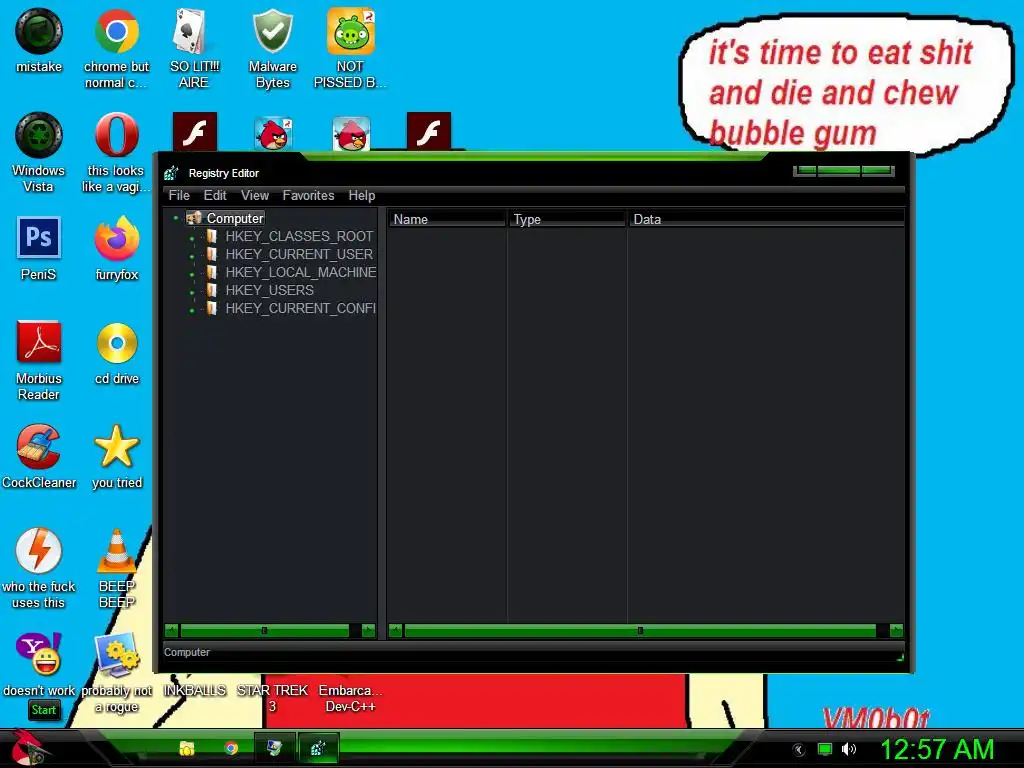Image resolution: width=1024 pixels, height=768 pixels.
Task: Click the volume speaker tray icon
Action: click(848, 749)
